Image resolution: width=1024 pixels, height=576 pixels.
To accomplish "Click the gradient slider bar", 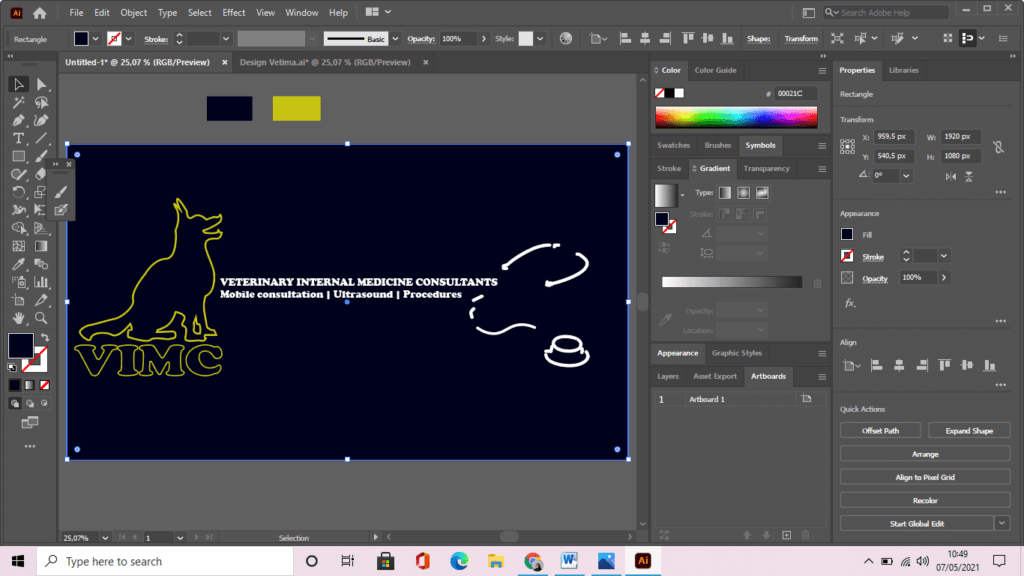I will 731,282.
